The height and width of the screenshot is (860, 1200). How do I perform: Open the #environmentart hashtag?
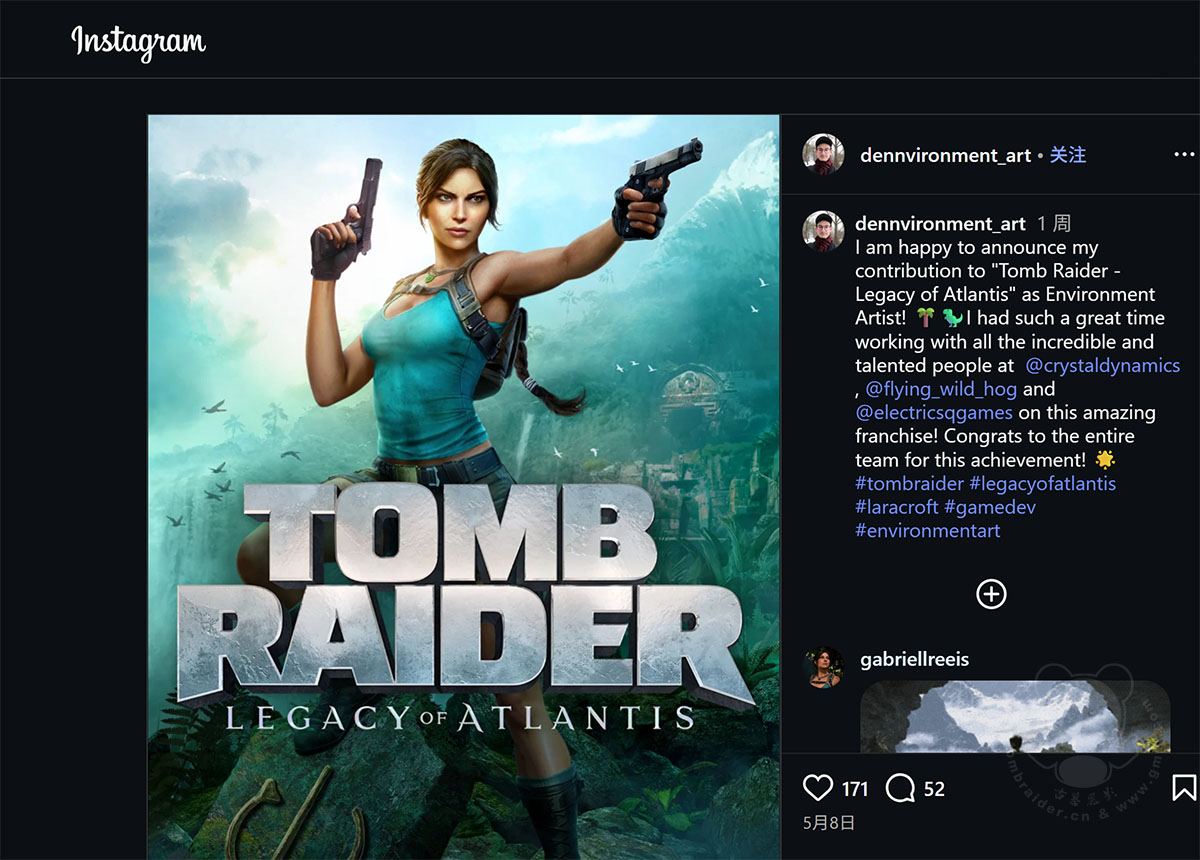tap(928, 531)
